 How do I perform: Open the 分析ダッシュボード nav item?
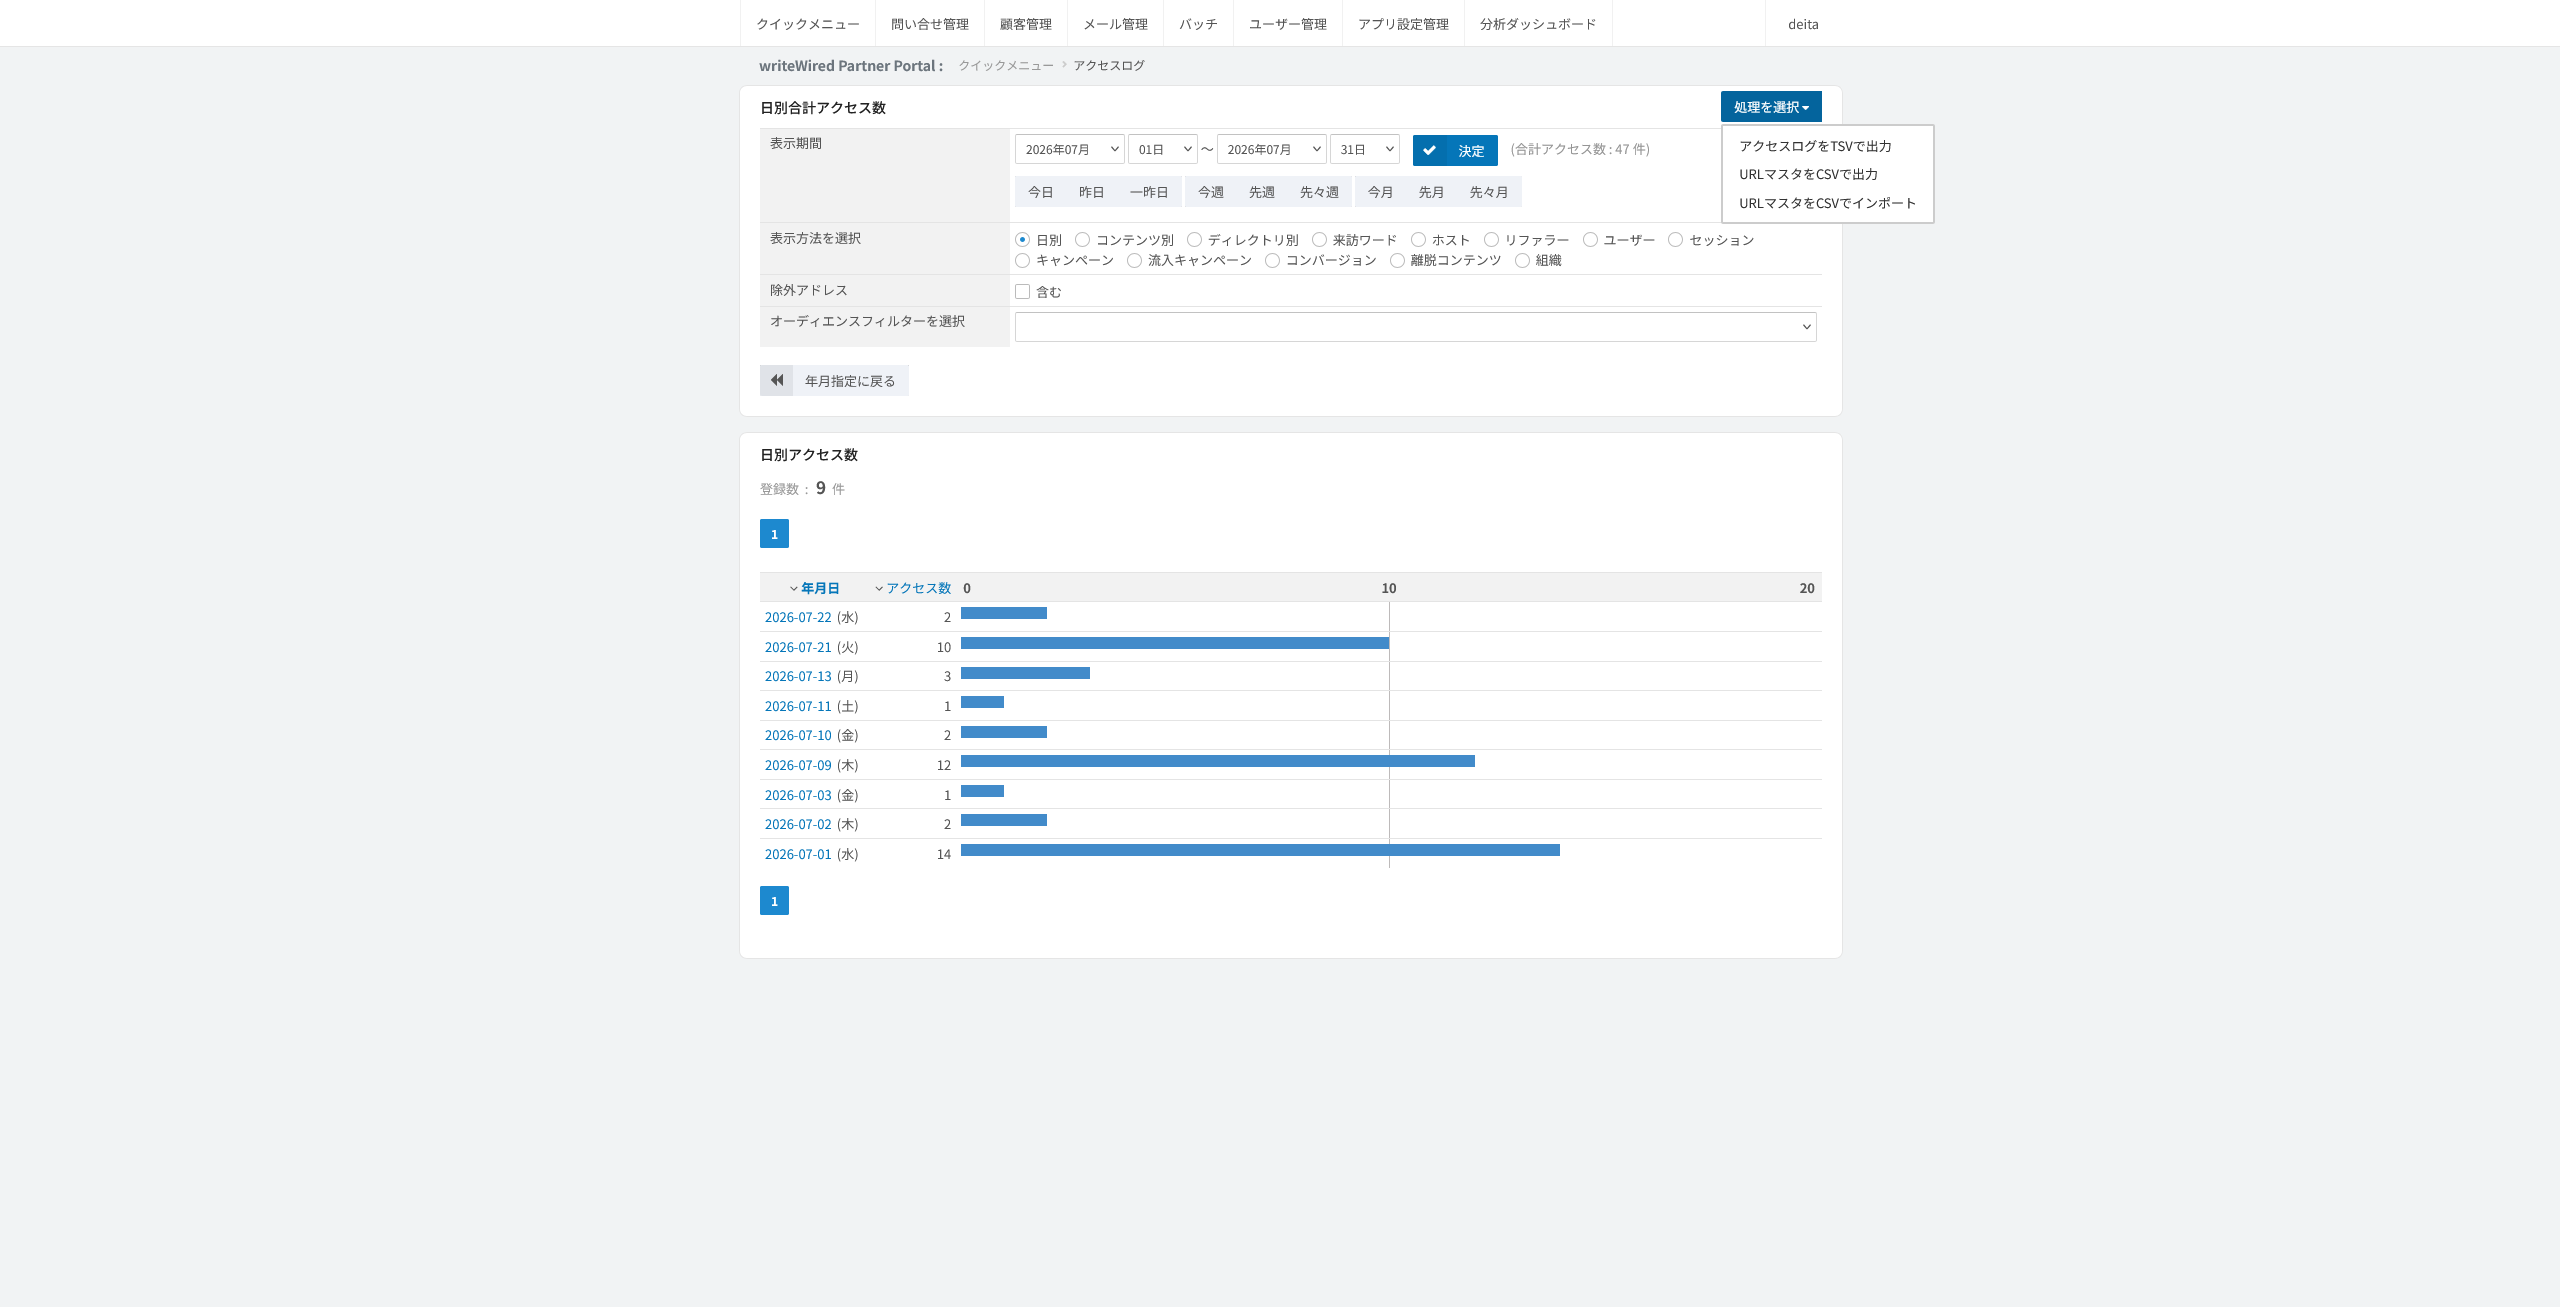tap(1538, 24)
